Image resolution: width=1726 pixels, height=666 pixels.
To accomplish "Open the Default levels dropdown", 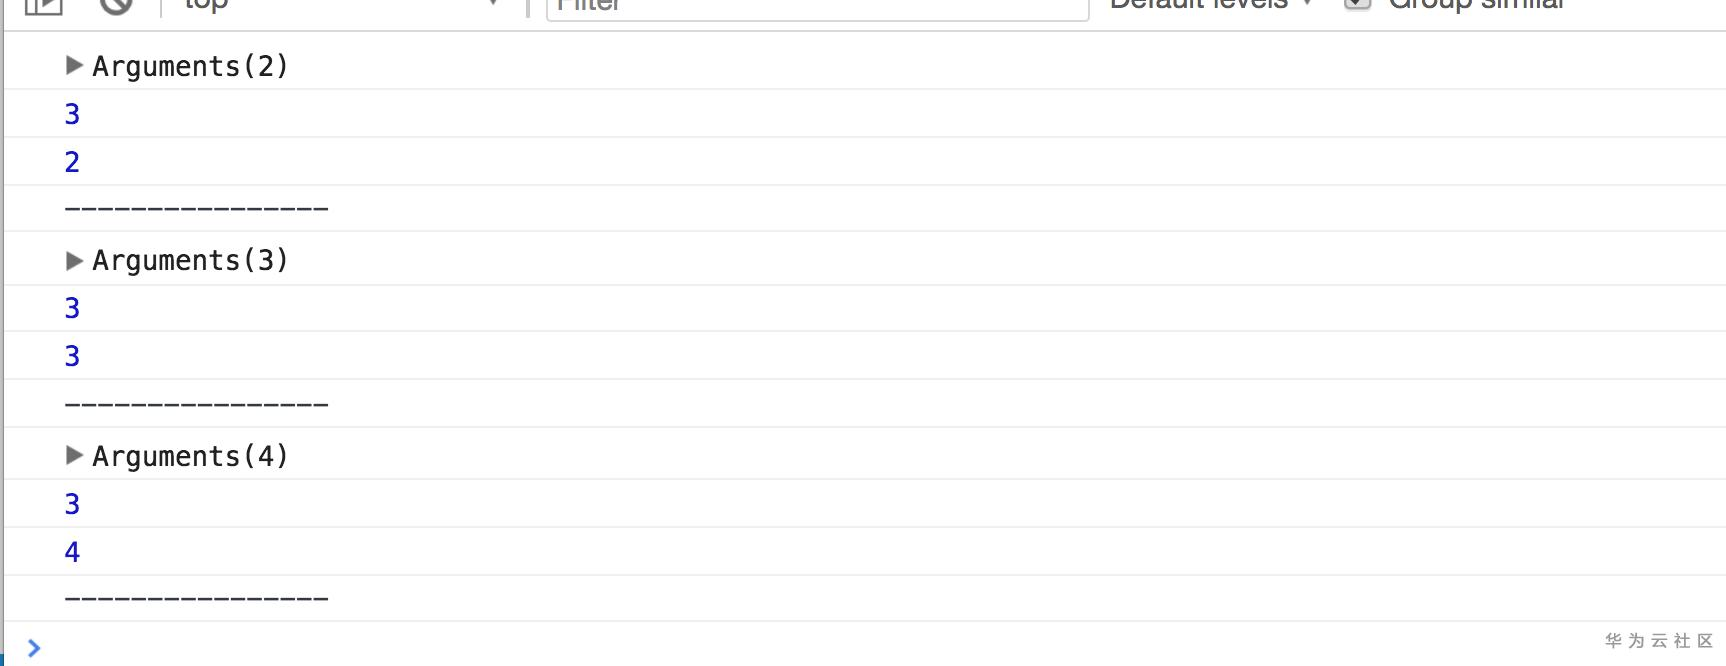I will (1211, 5).
